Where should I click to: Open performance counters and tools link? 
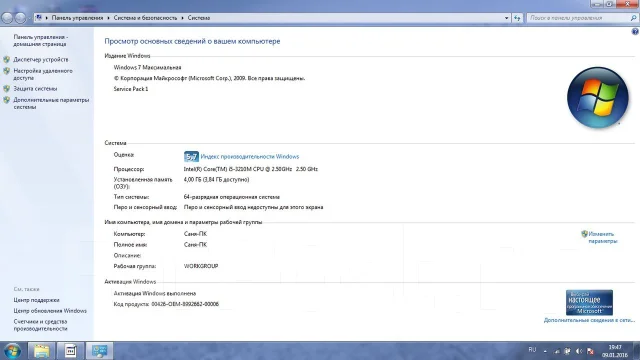coord(40,325)
